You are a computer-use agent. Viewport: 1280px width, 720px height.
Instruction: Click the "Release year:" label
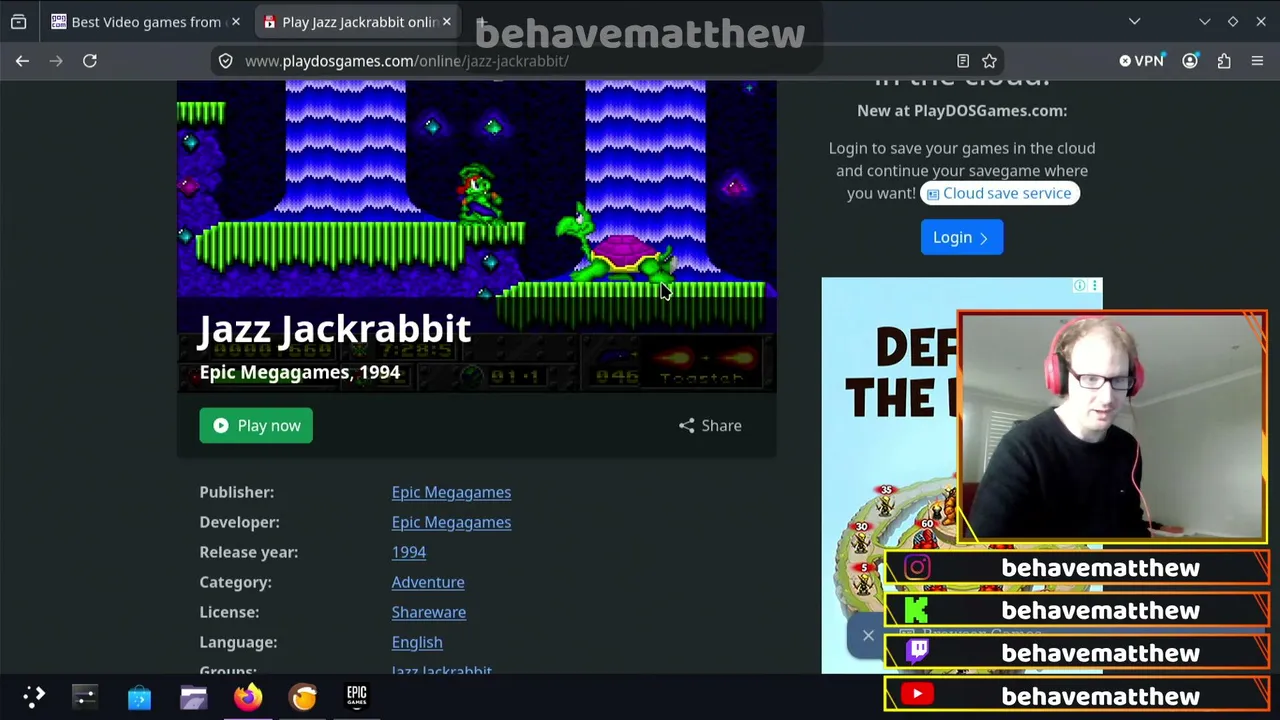[x=248, y=552]
